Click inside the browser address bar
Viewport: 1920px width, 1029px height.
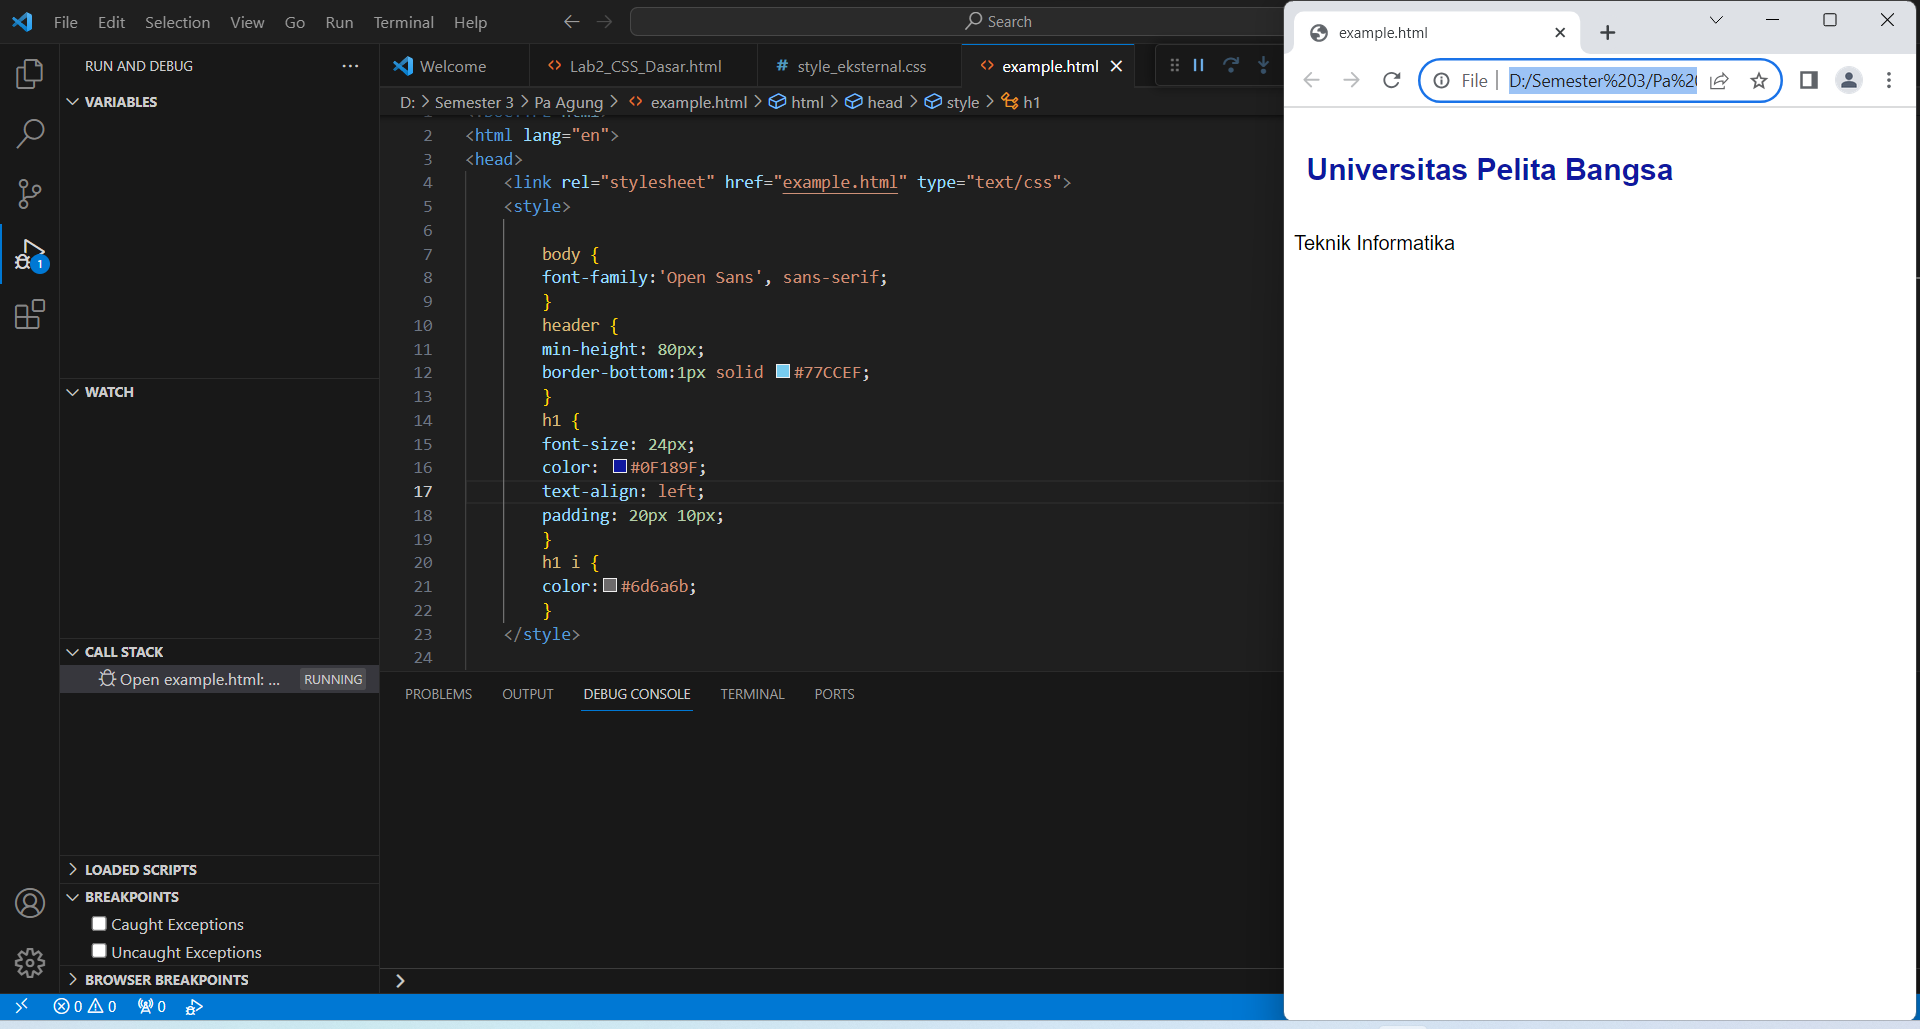click(1600, 81)
